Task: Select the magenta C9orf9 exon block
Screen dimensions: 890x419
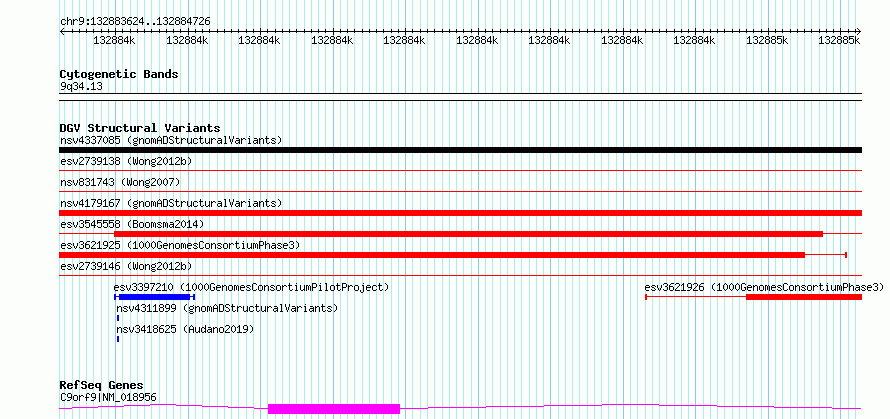Action: 334,409
